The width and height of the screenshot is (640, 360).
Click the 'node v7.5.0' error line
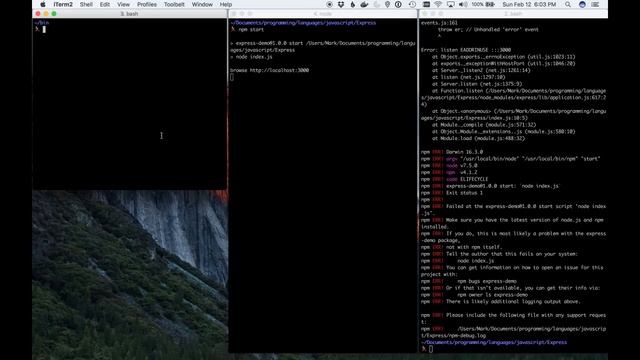tap(449, 165)
